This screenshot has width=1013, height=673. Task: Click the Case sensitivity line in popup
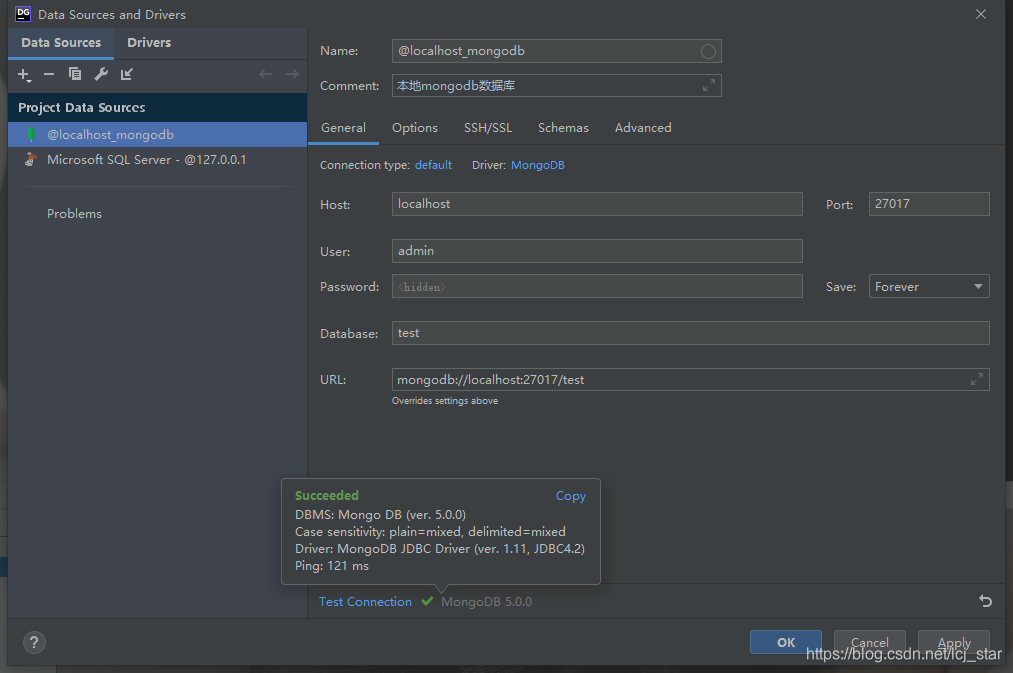click(x=430, y=532)
